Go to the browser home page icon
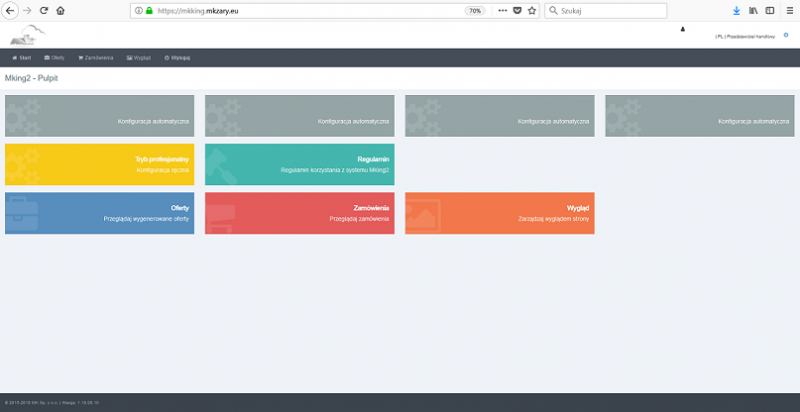Image resolution: width=800 pixels, height=412 pixels. coord(60,10)
